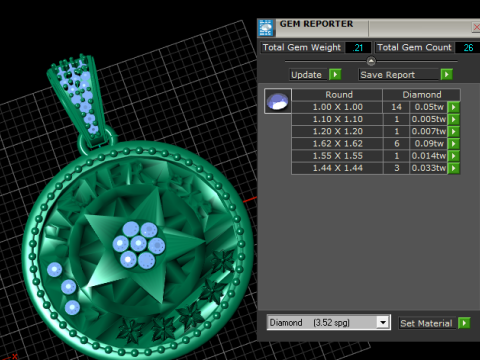This screenshot has height=360, width=480.
Task: Select the 1.00 X 1.00 size cell
Action: click(337, 107)
